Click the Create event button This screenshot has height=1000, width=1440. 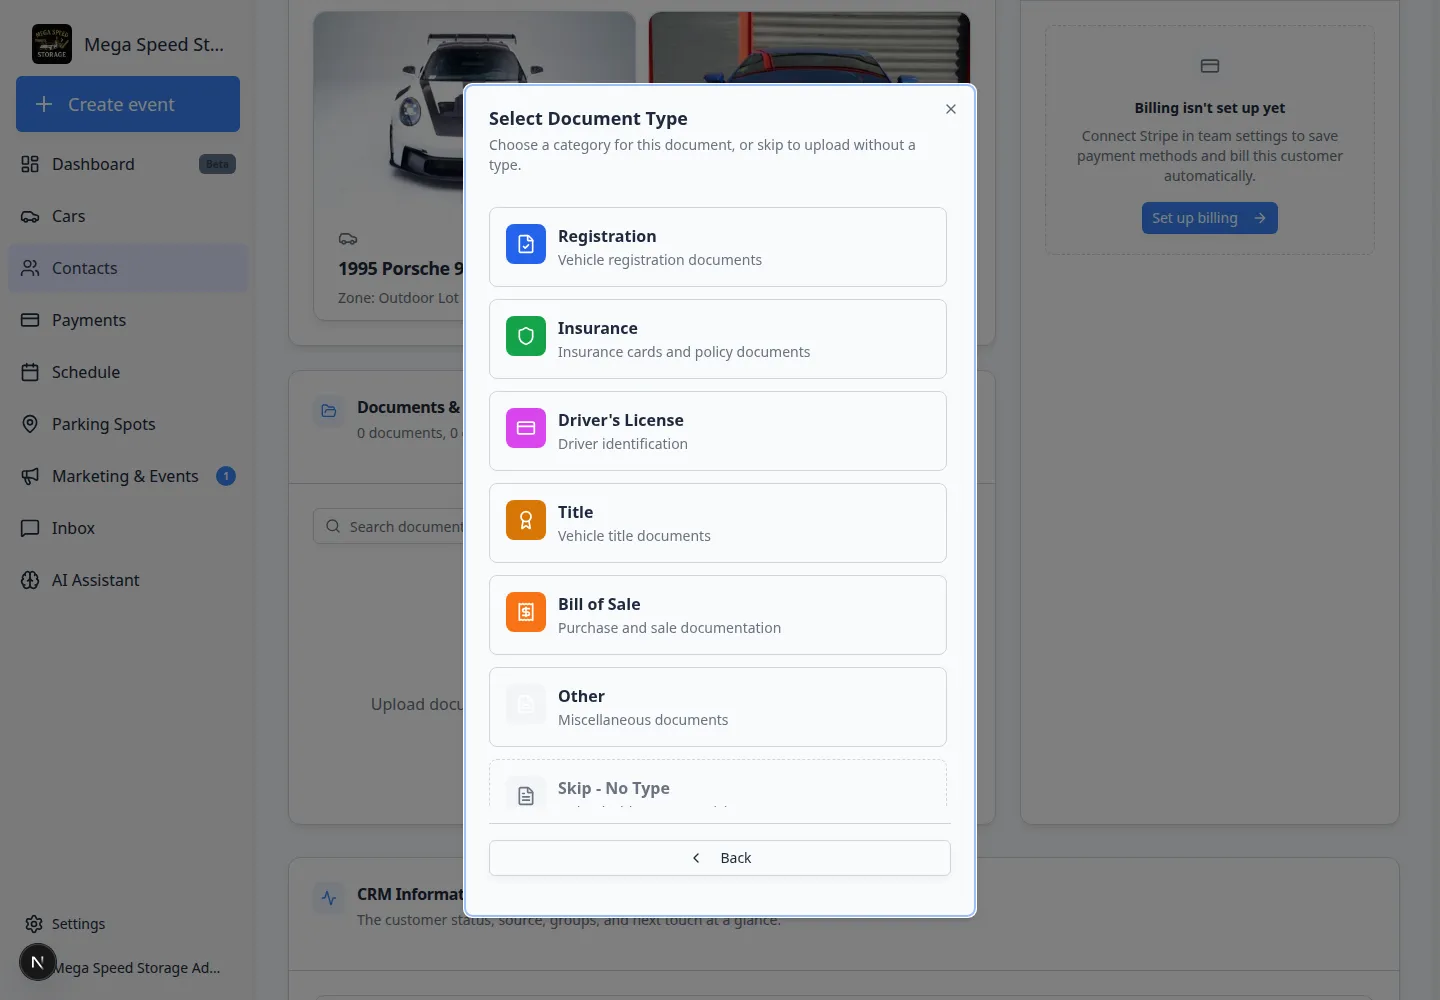click(128, 104)
